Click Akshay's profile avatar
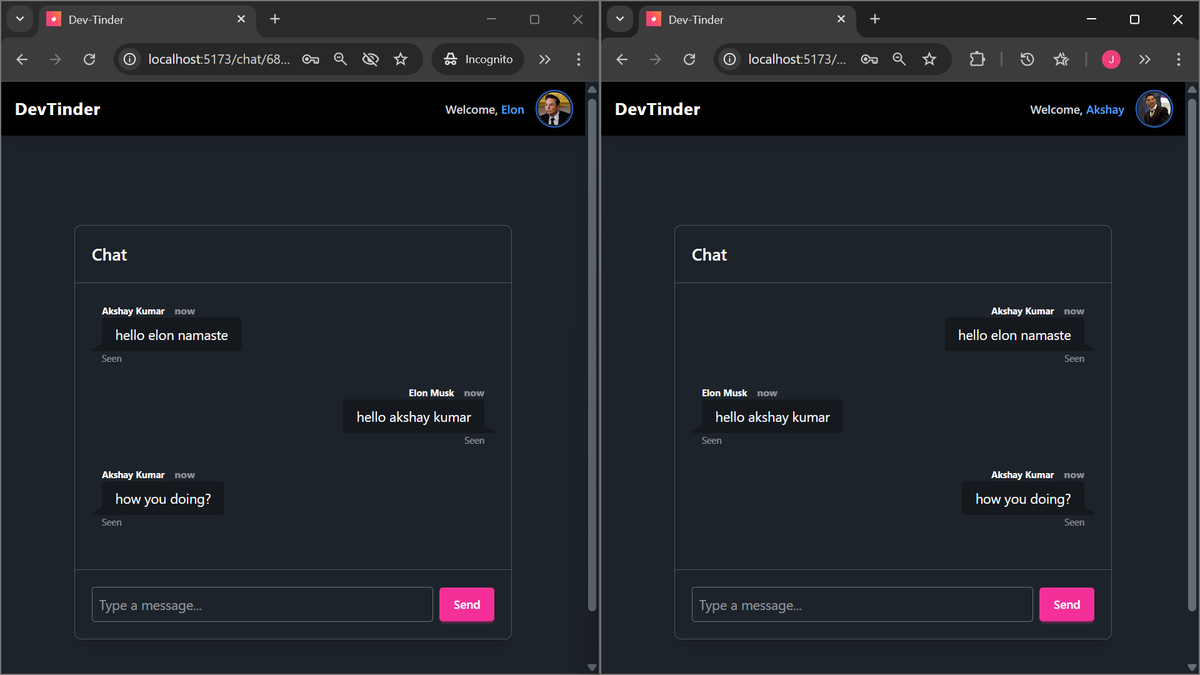The image size is (1200, 675). point(1154,109)
